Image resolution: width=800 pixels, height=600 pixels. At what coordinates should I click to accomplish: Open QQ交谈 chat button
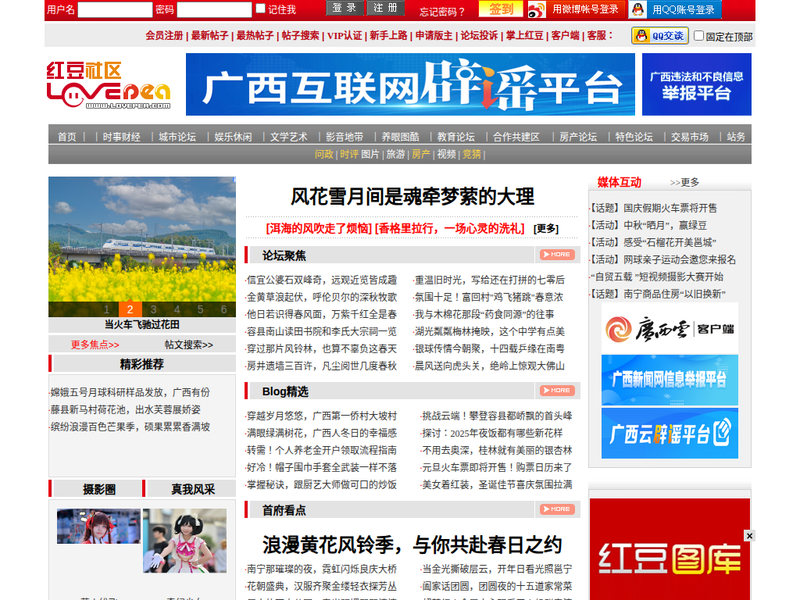coord(659,36)
